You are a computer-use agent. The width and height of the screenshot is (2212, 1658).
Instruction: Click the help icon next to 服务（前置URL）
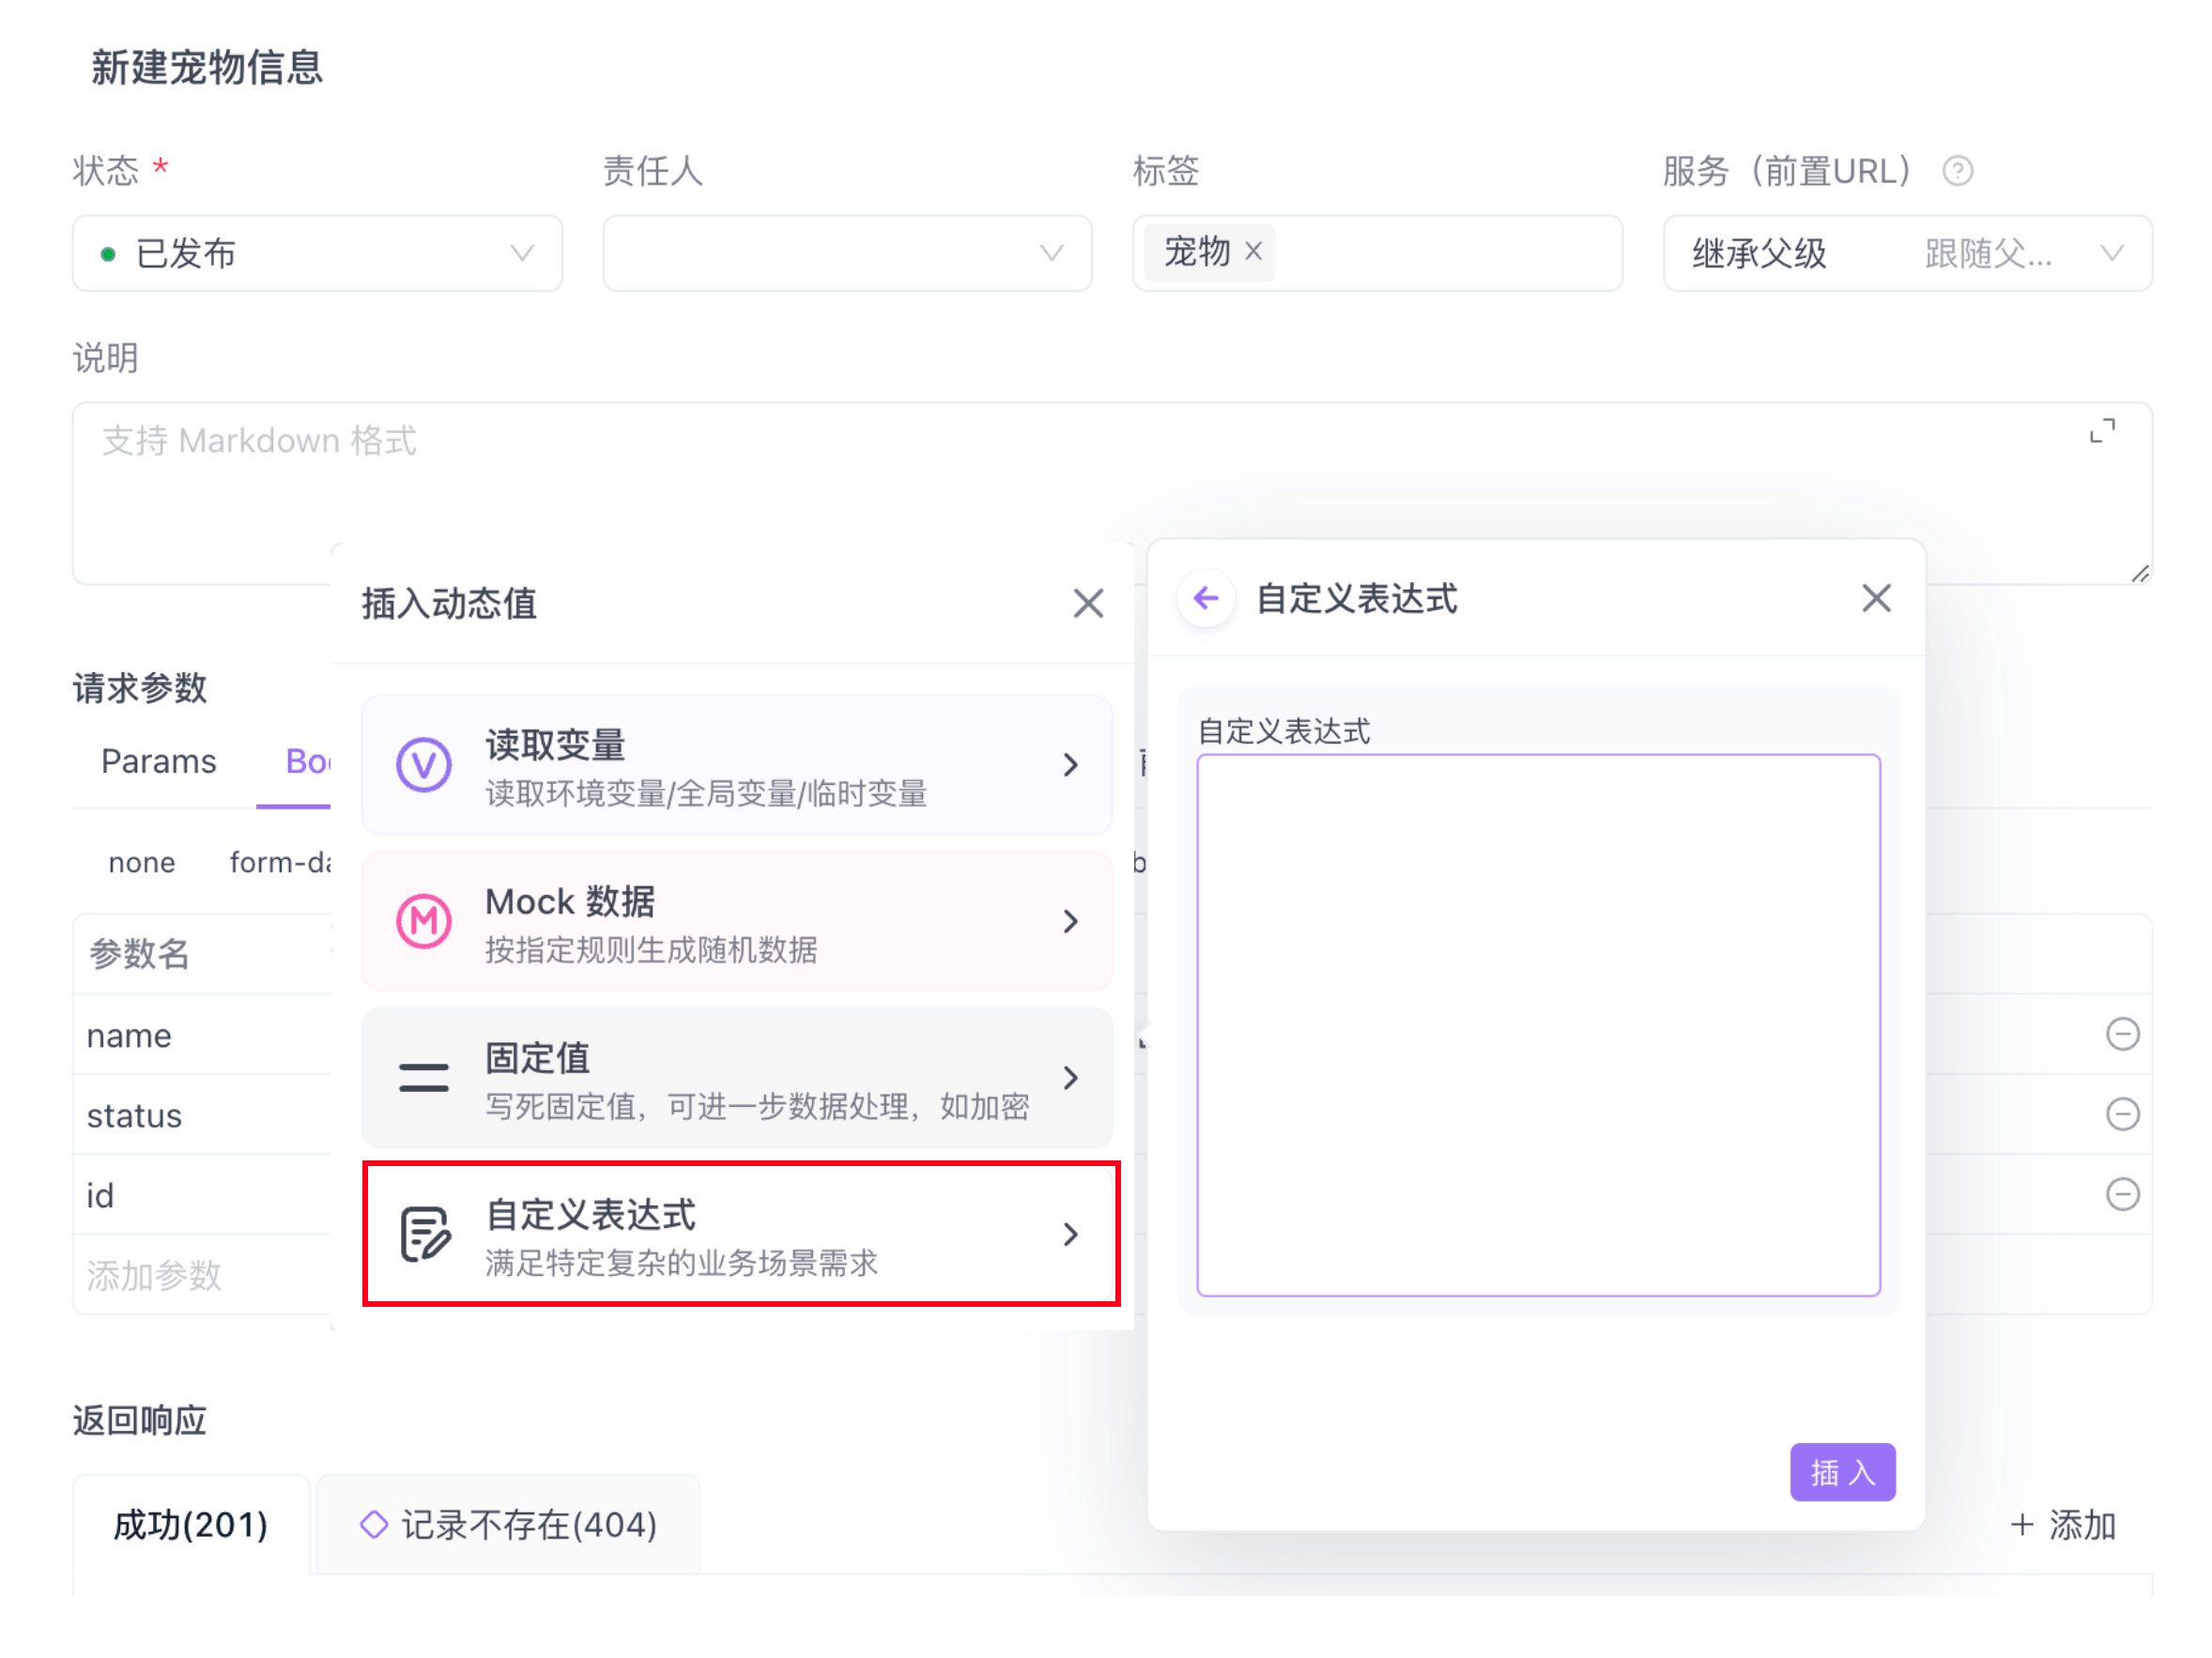(x=1957, y=171)
